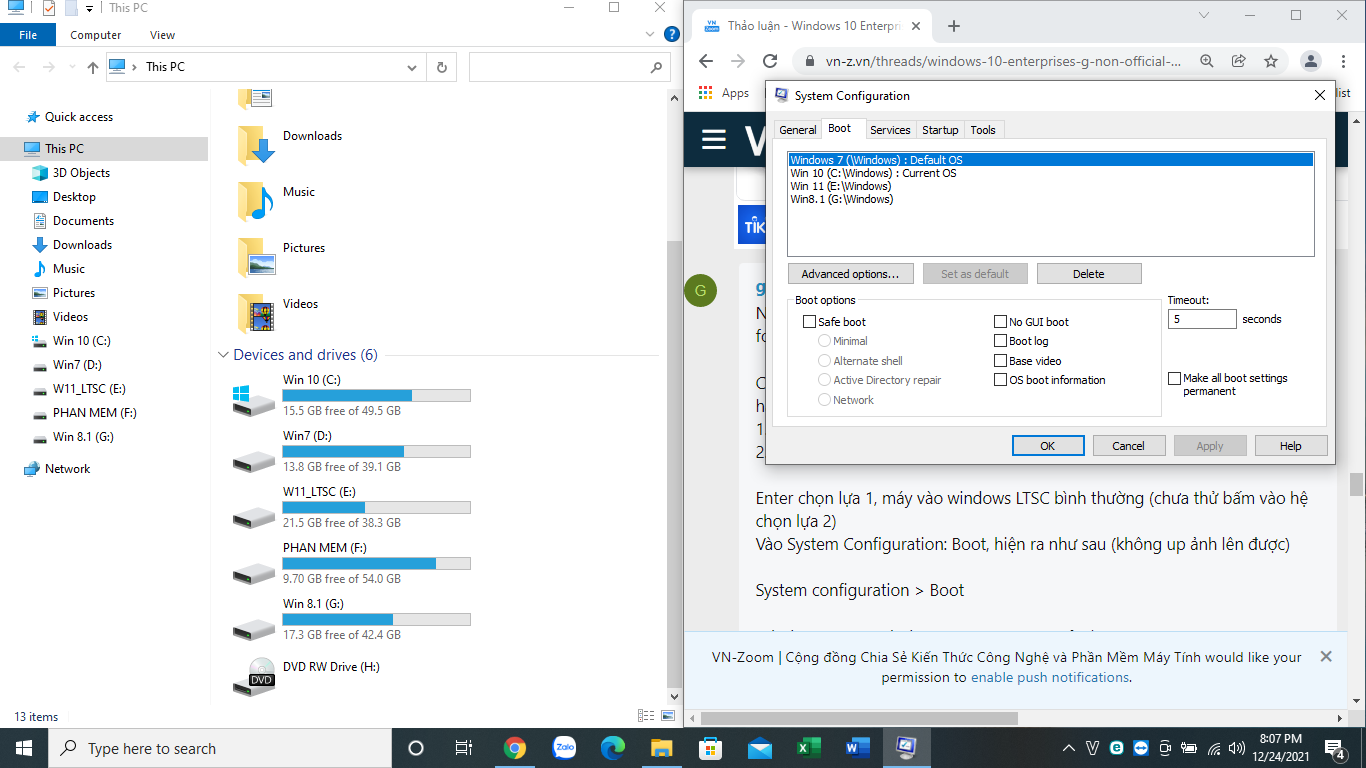This screenshot has width=1366, height=768.
Task: Collapse Devices and drives section
Action: [222, 355]
